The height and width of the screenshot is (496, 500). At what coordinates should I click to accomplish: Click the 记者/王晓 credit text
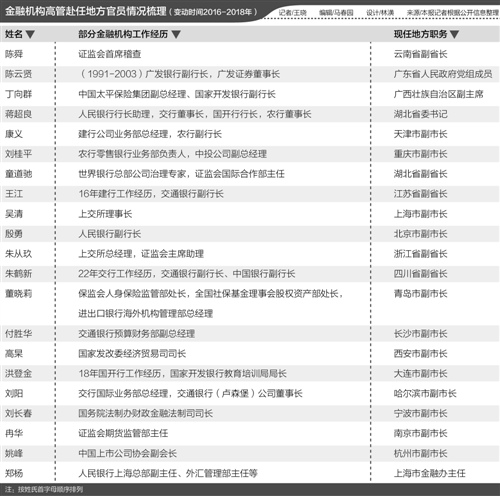pyautogui.click(x=292, y=13)
